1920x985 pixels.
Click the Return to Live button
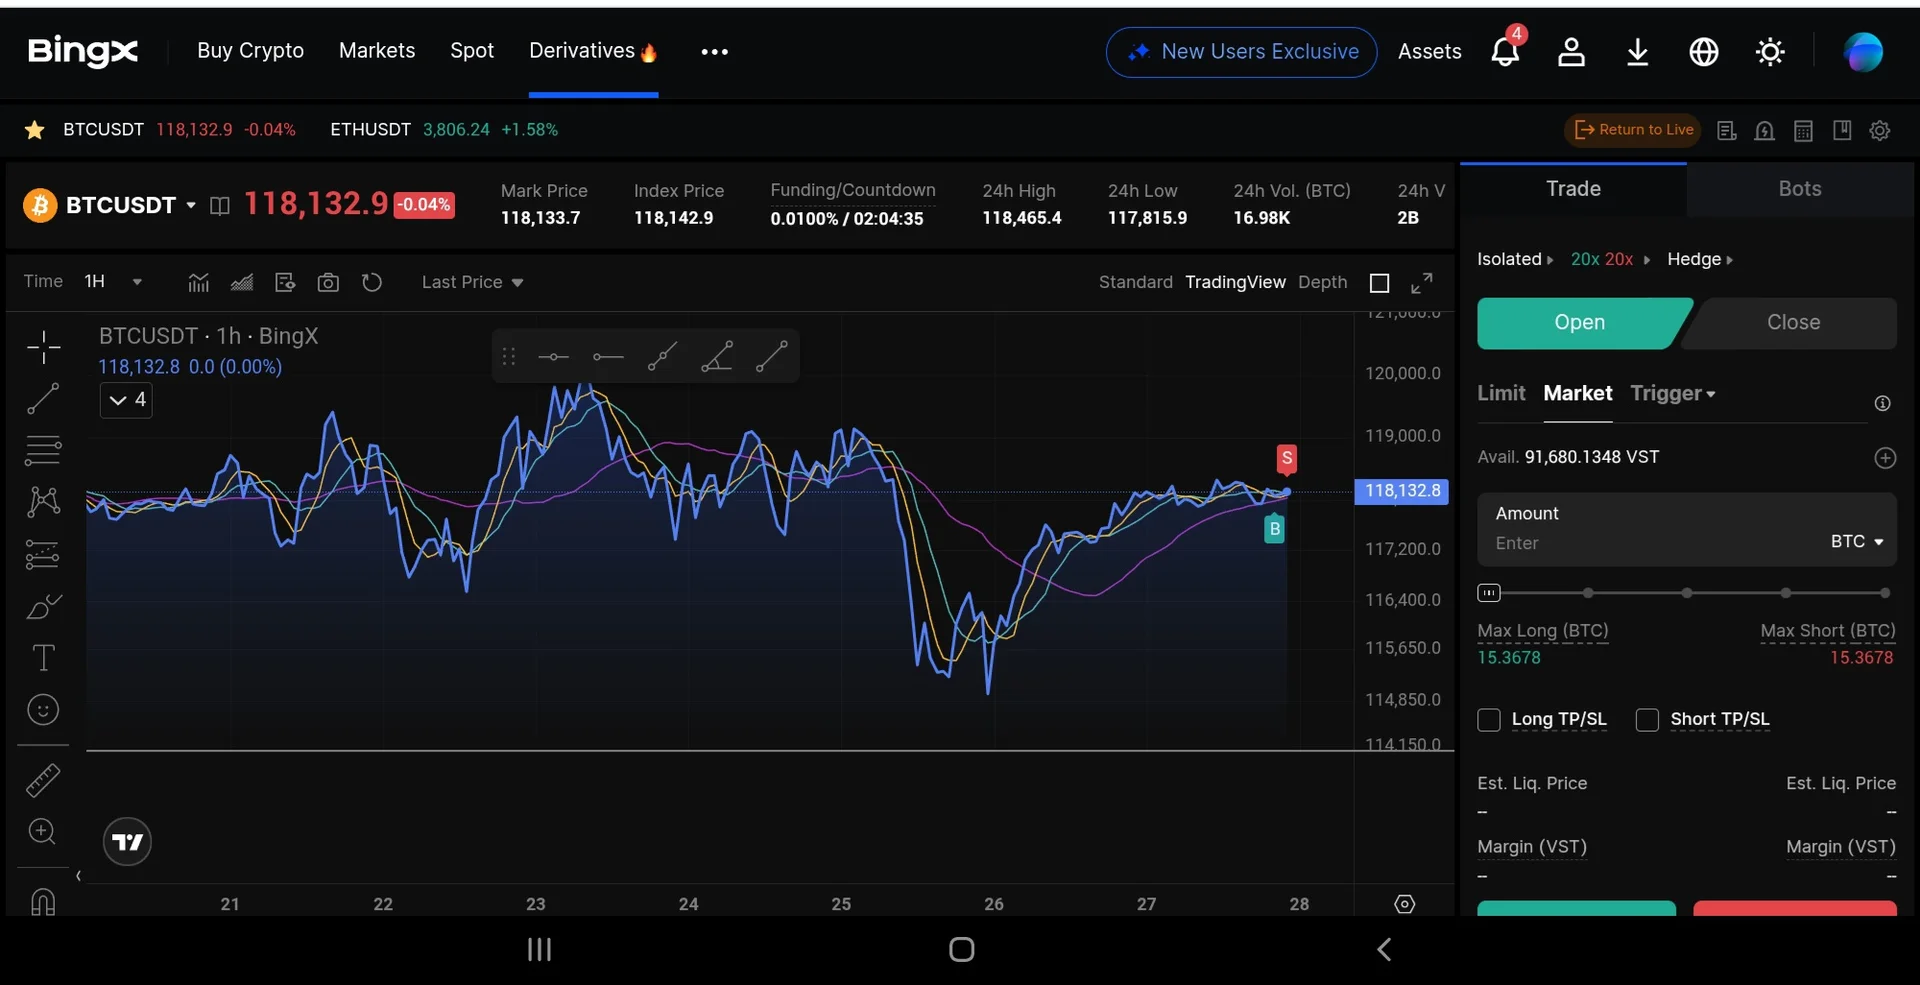[x=1634, y=130]
